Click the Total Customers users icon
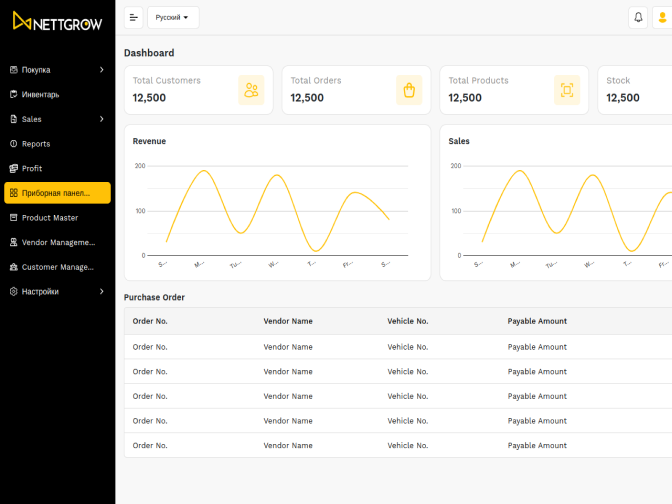 251,90
